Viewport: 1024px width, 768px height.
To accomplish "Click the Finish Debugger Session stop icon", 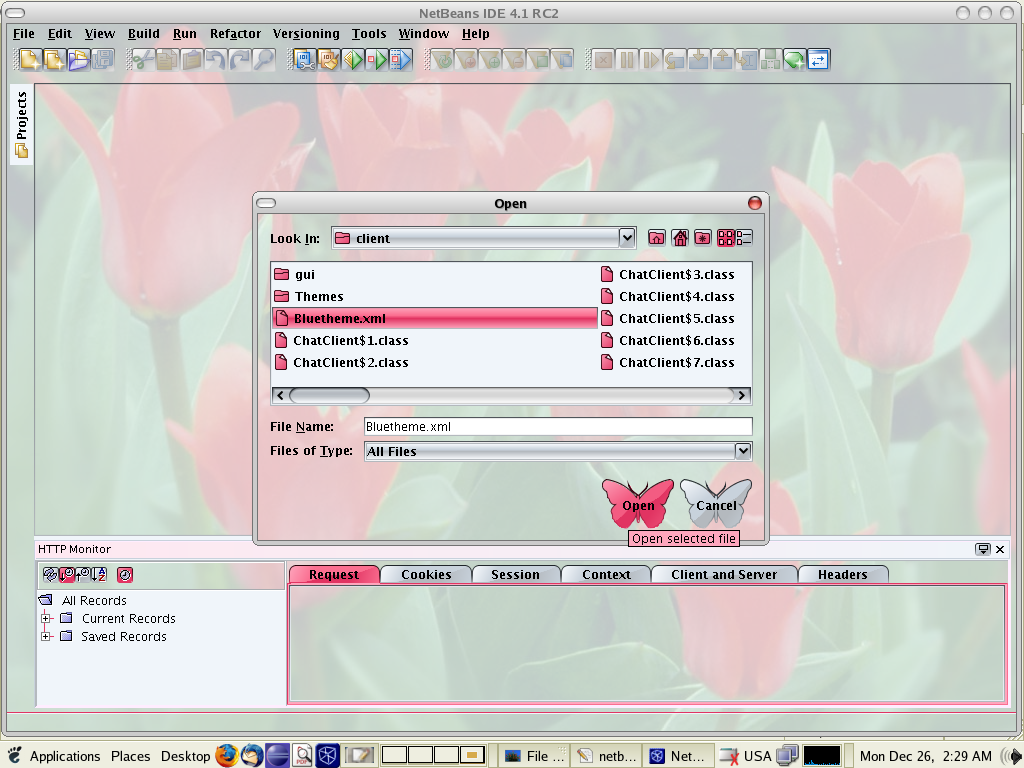I will (603, 60).
